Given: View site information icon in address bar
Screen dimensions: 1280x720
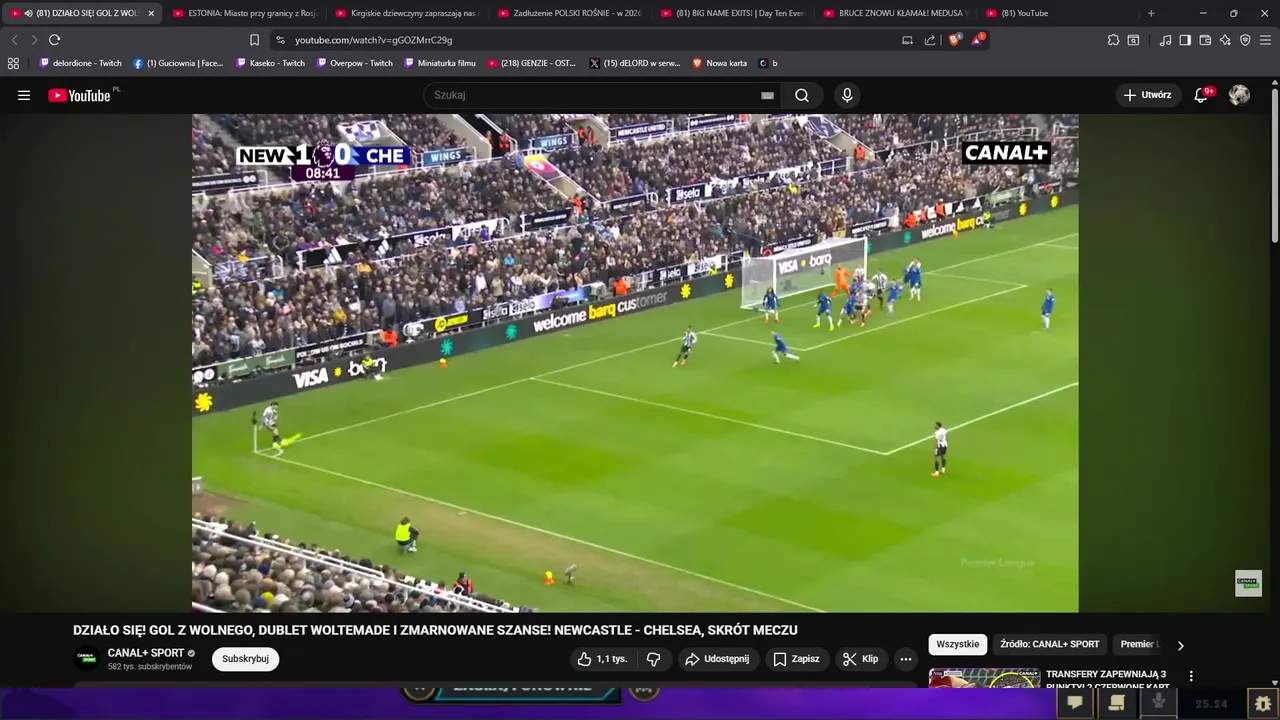Looking at the screenshot, I should (x=280, y=40).
